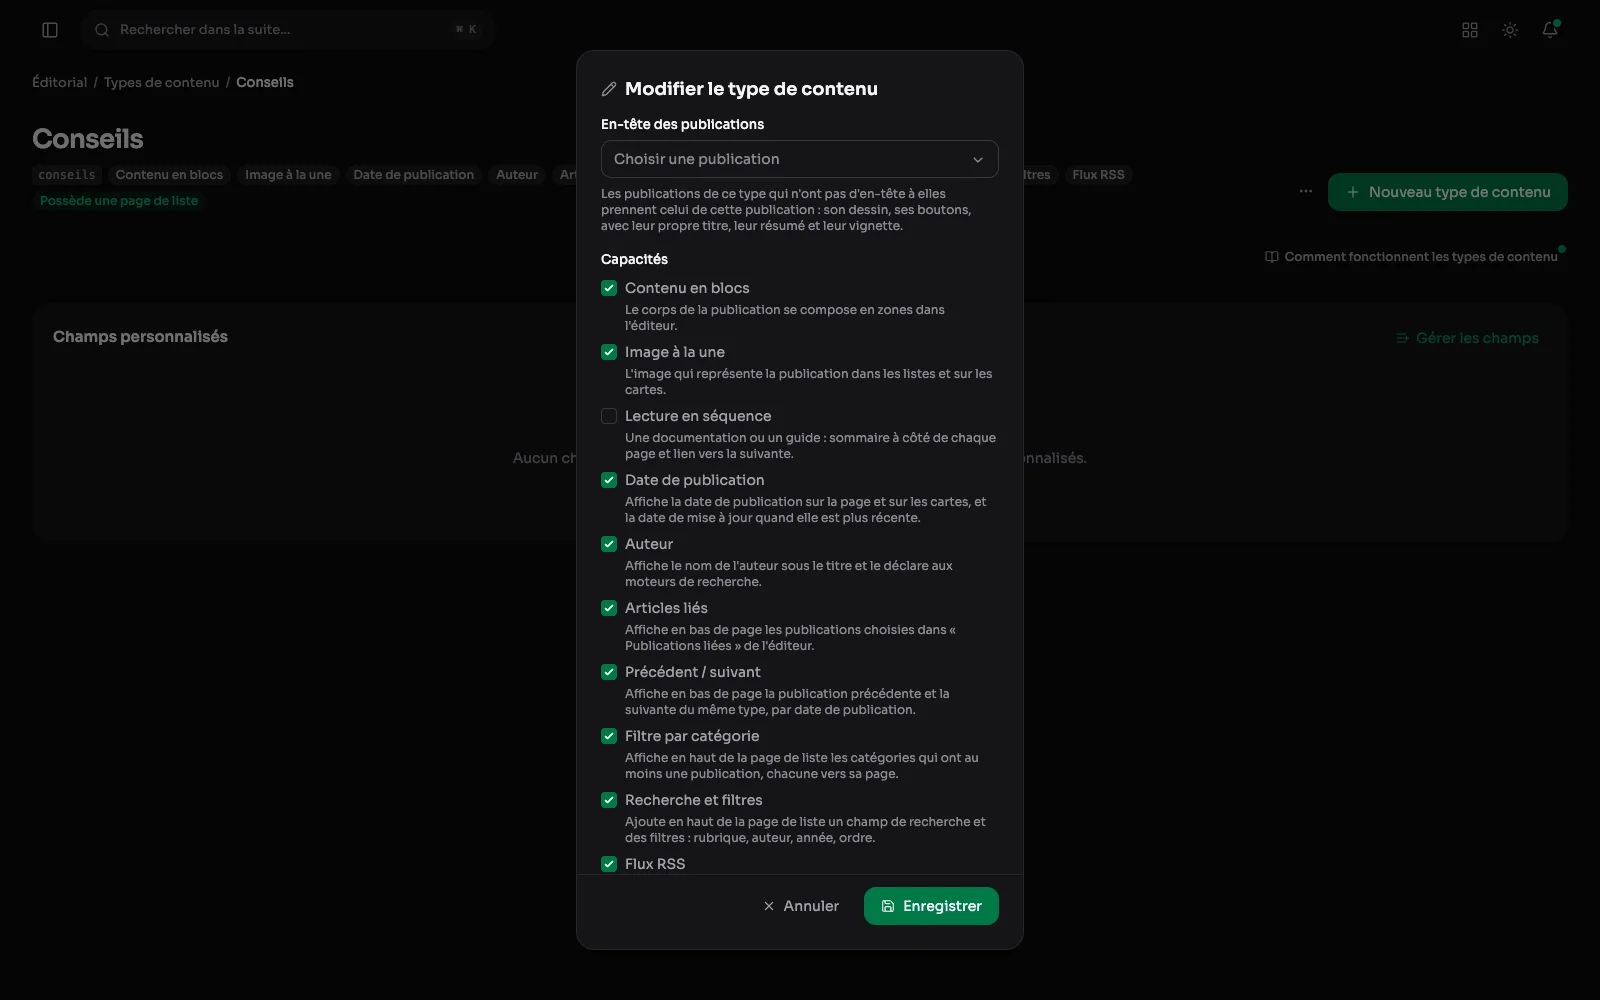Click the Auteur tag under Conseils
This screenshot has height=1000, width=1600.
click(517, 175)
